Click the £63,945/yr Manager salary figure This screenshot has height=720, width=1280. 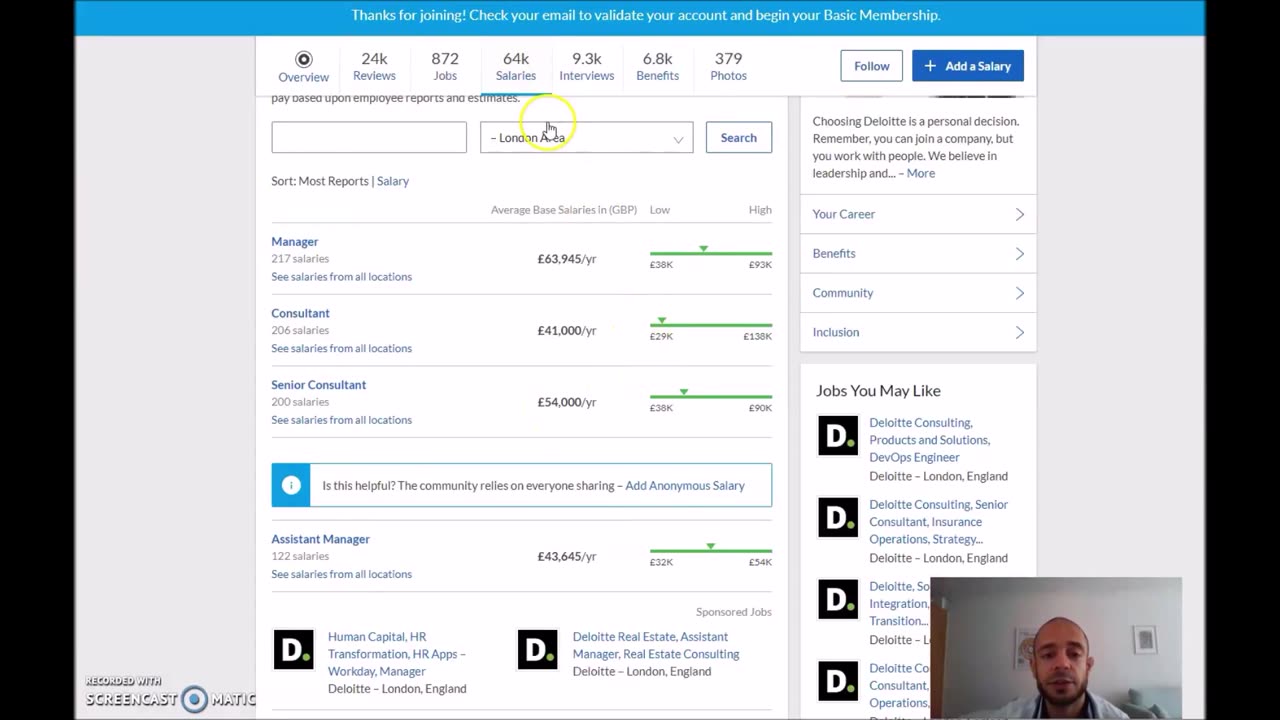(567, 258)
